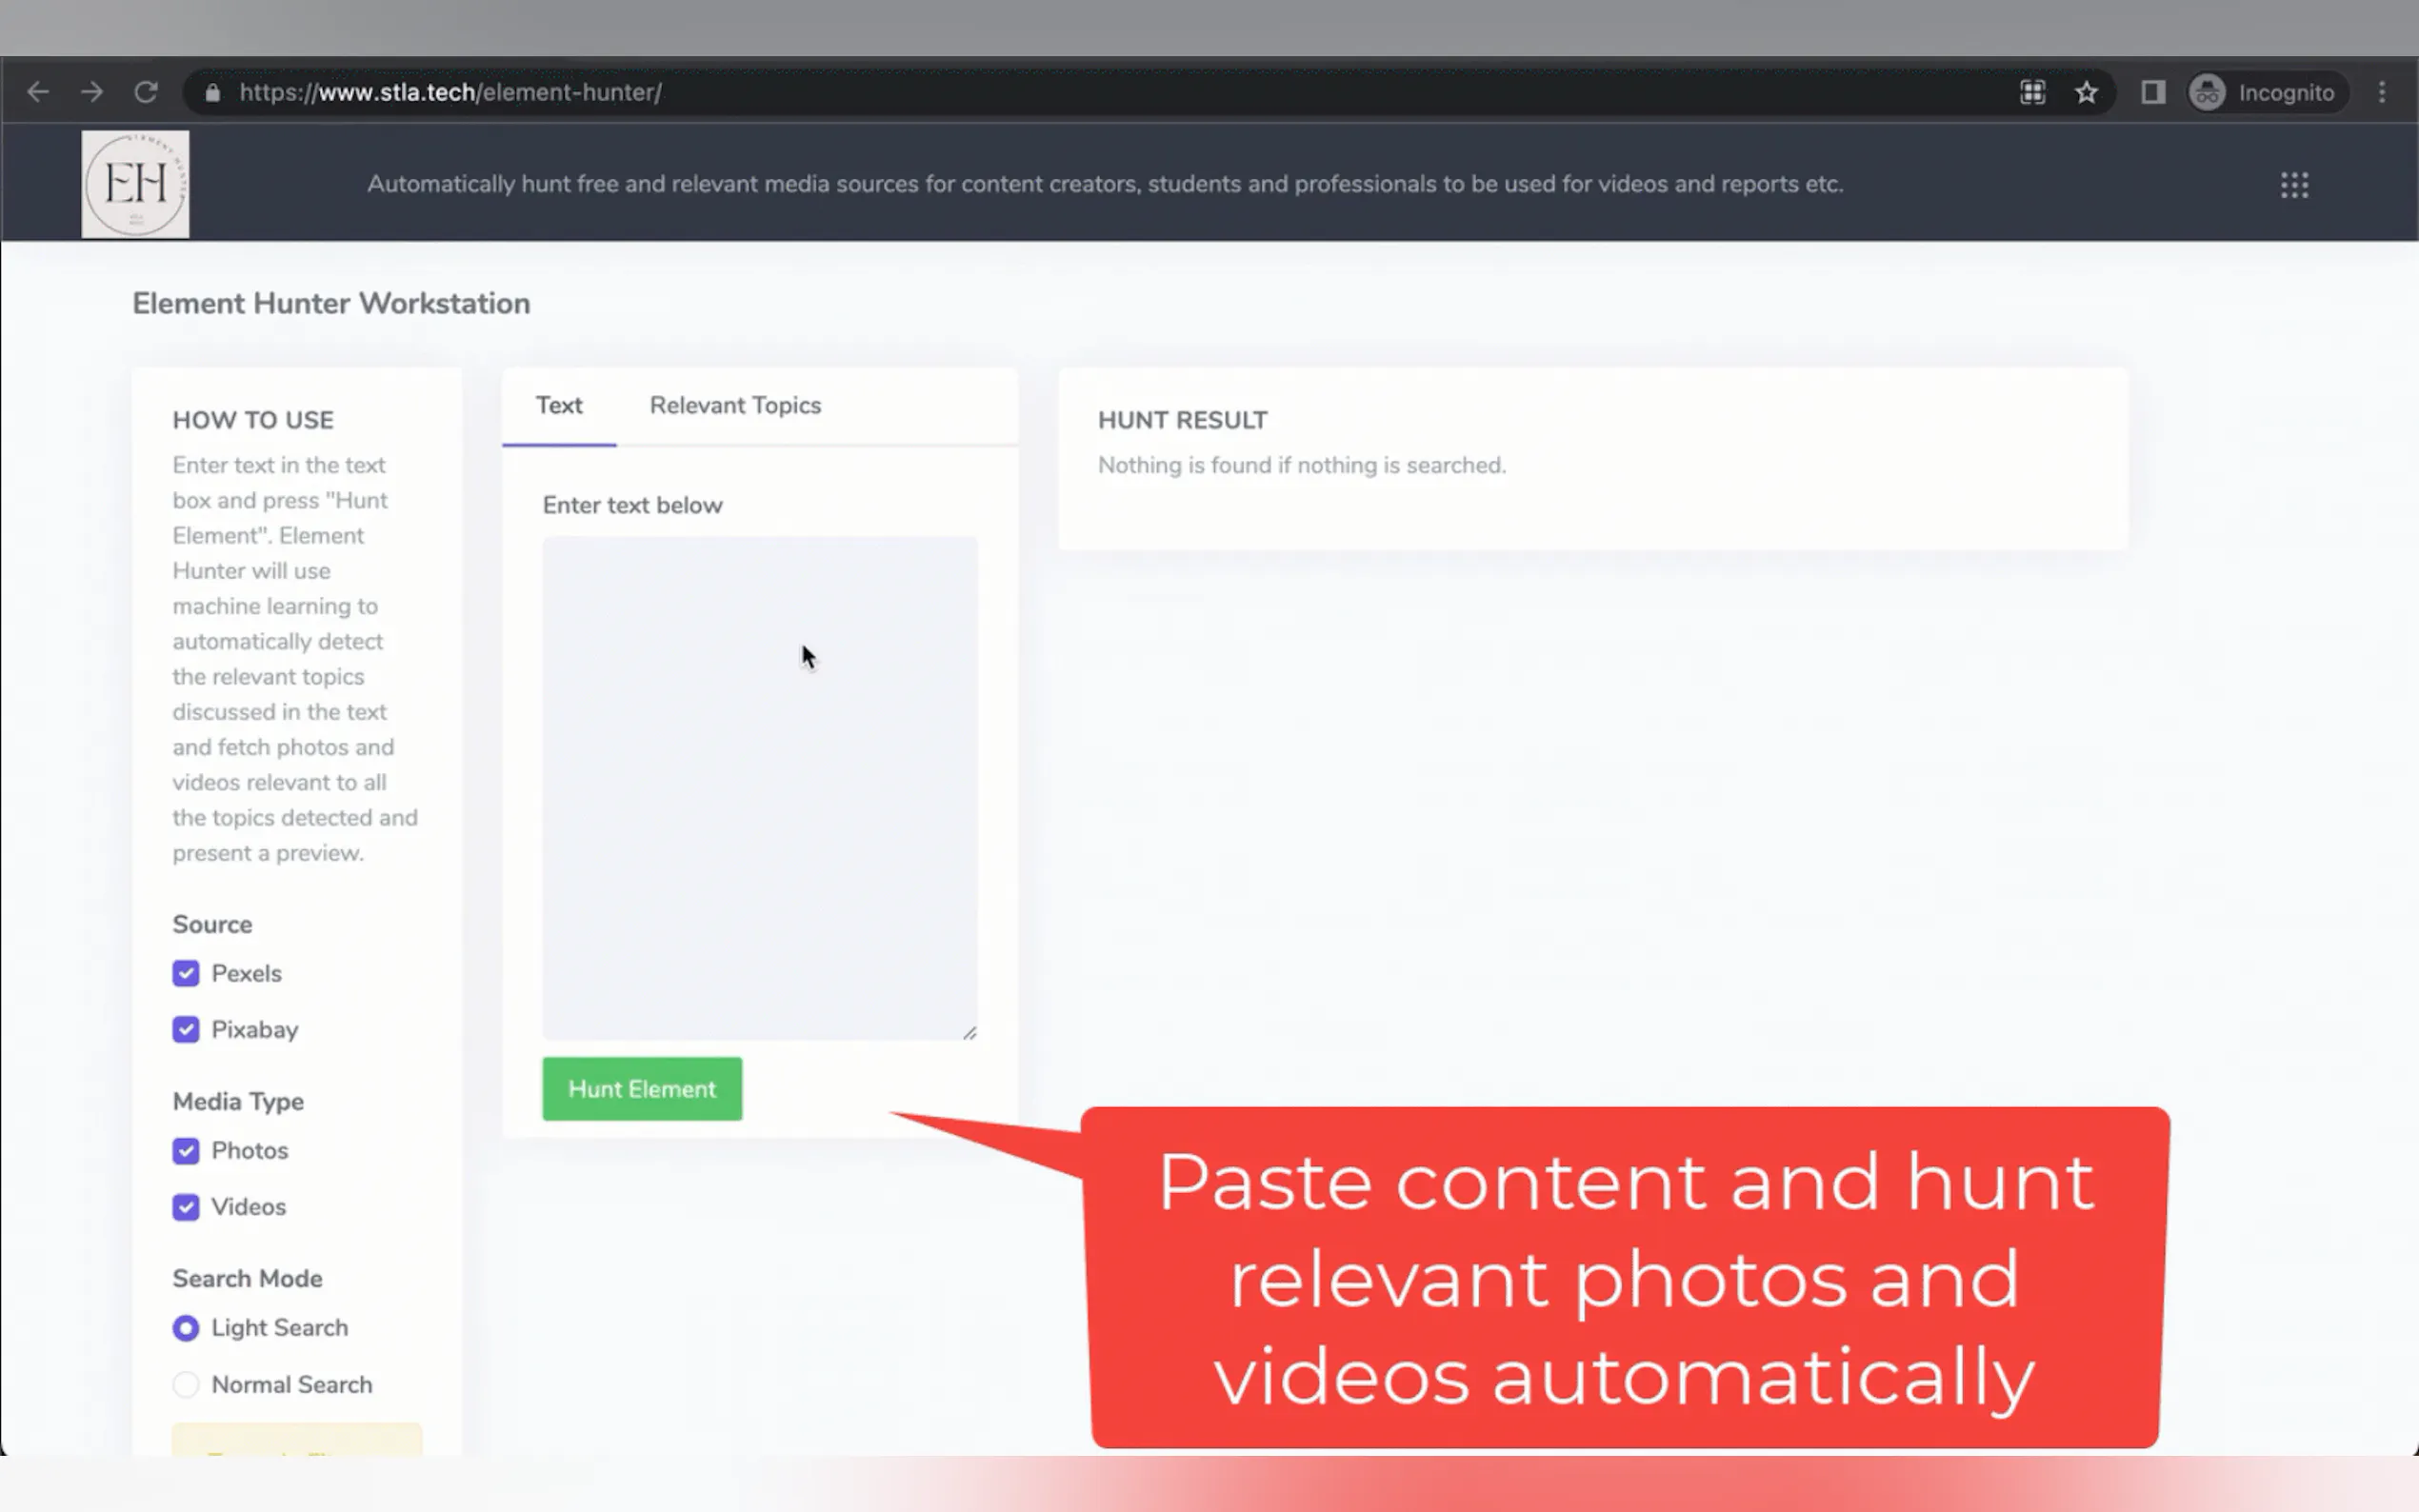Image resolution: width=2419 pixels, height=1512 pixels.
Task: Bookmark page with star icon
Action: tap(2086, 93)
